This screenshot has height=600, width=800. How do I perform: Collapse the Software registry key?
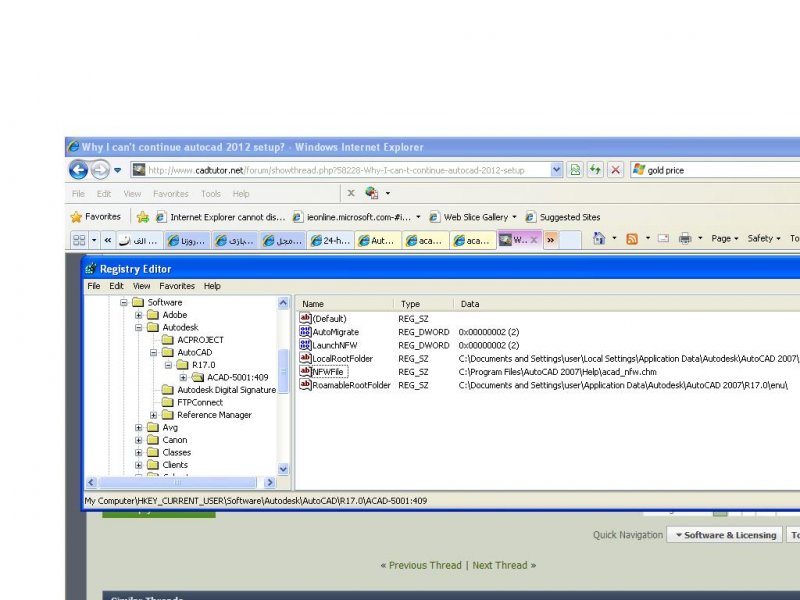(123, 303)
